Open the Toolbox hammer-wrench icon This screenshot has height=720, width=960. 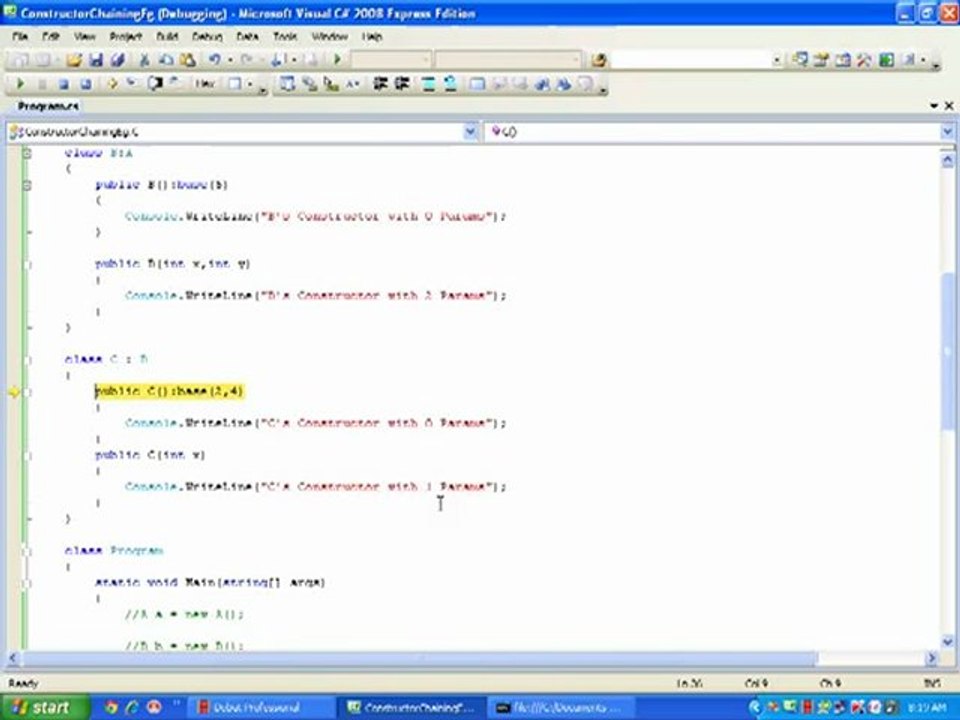(x=864, y=60)
